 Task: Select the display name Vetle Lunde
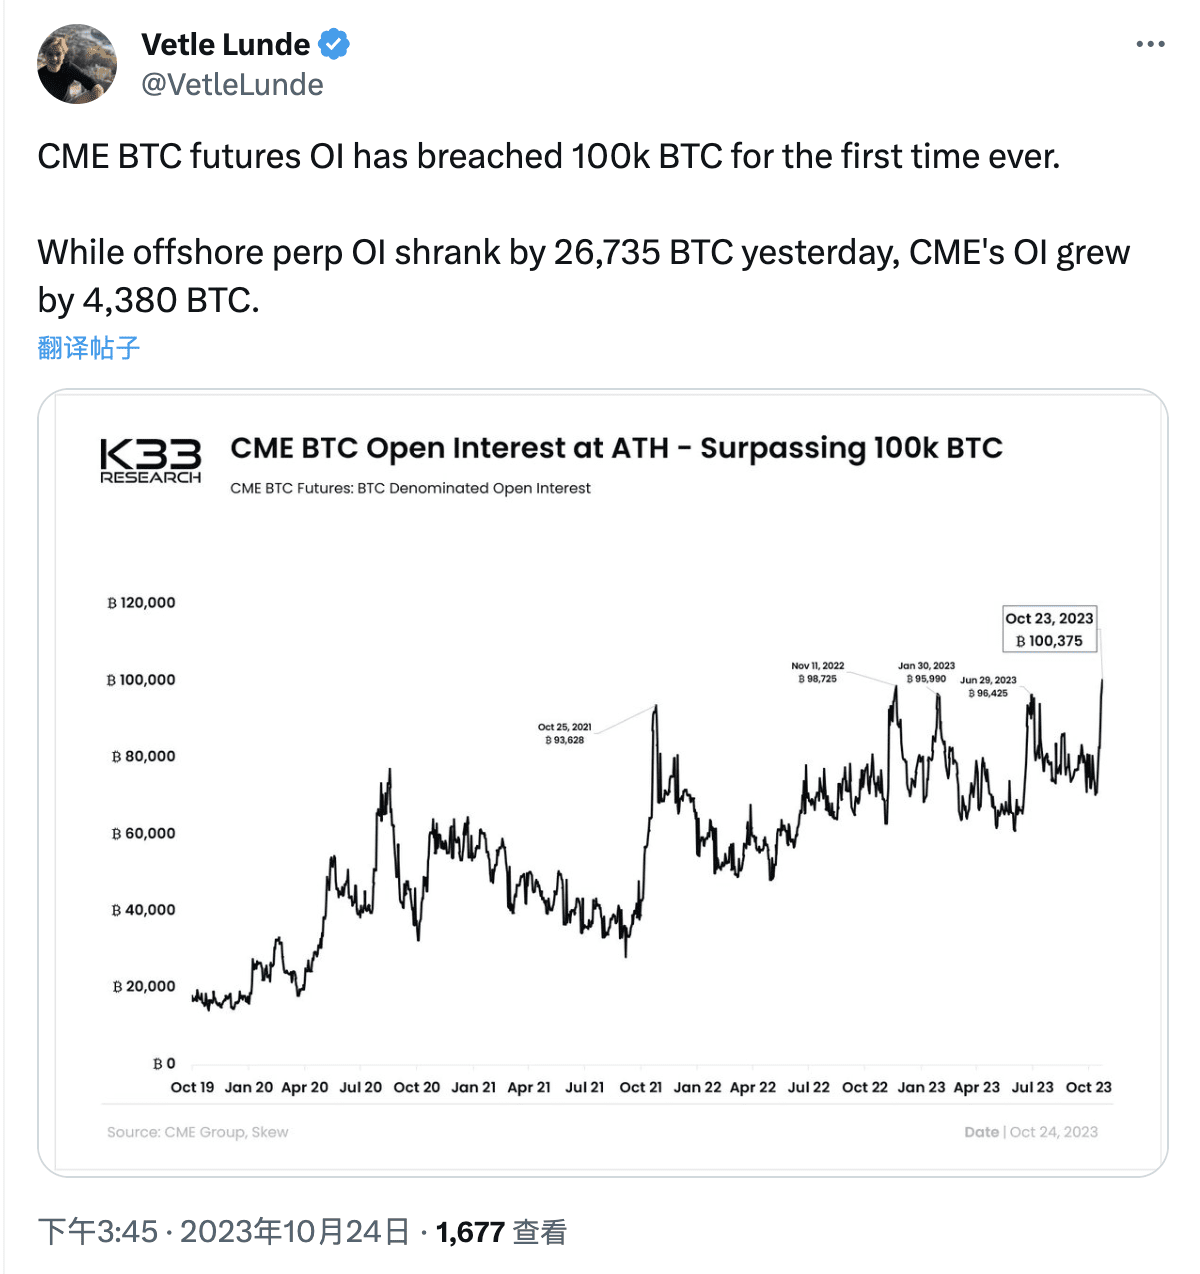pyautogui.click(x=226, y=44)
